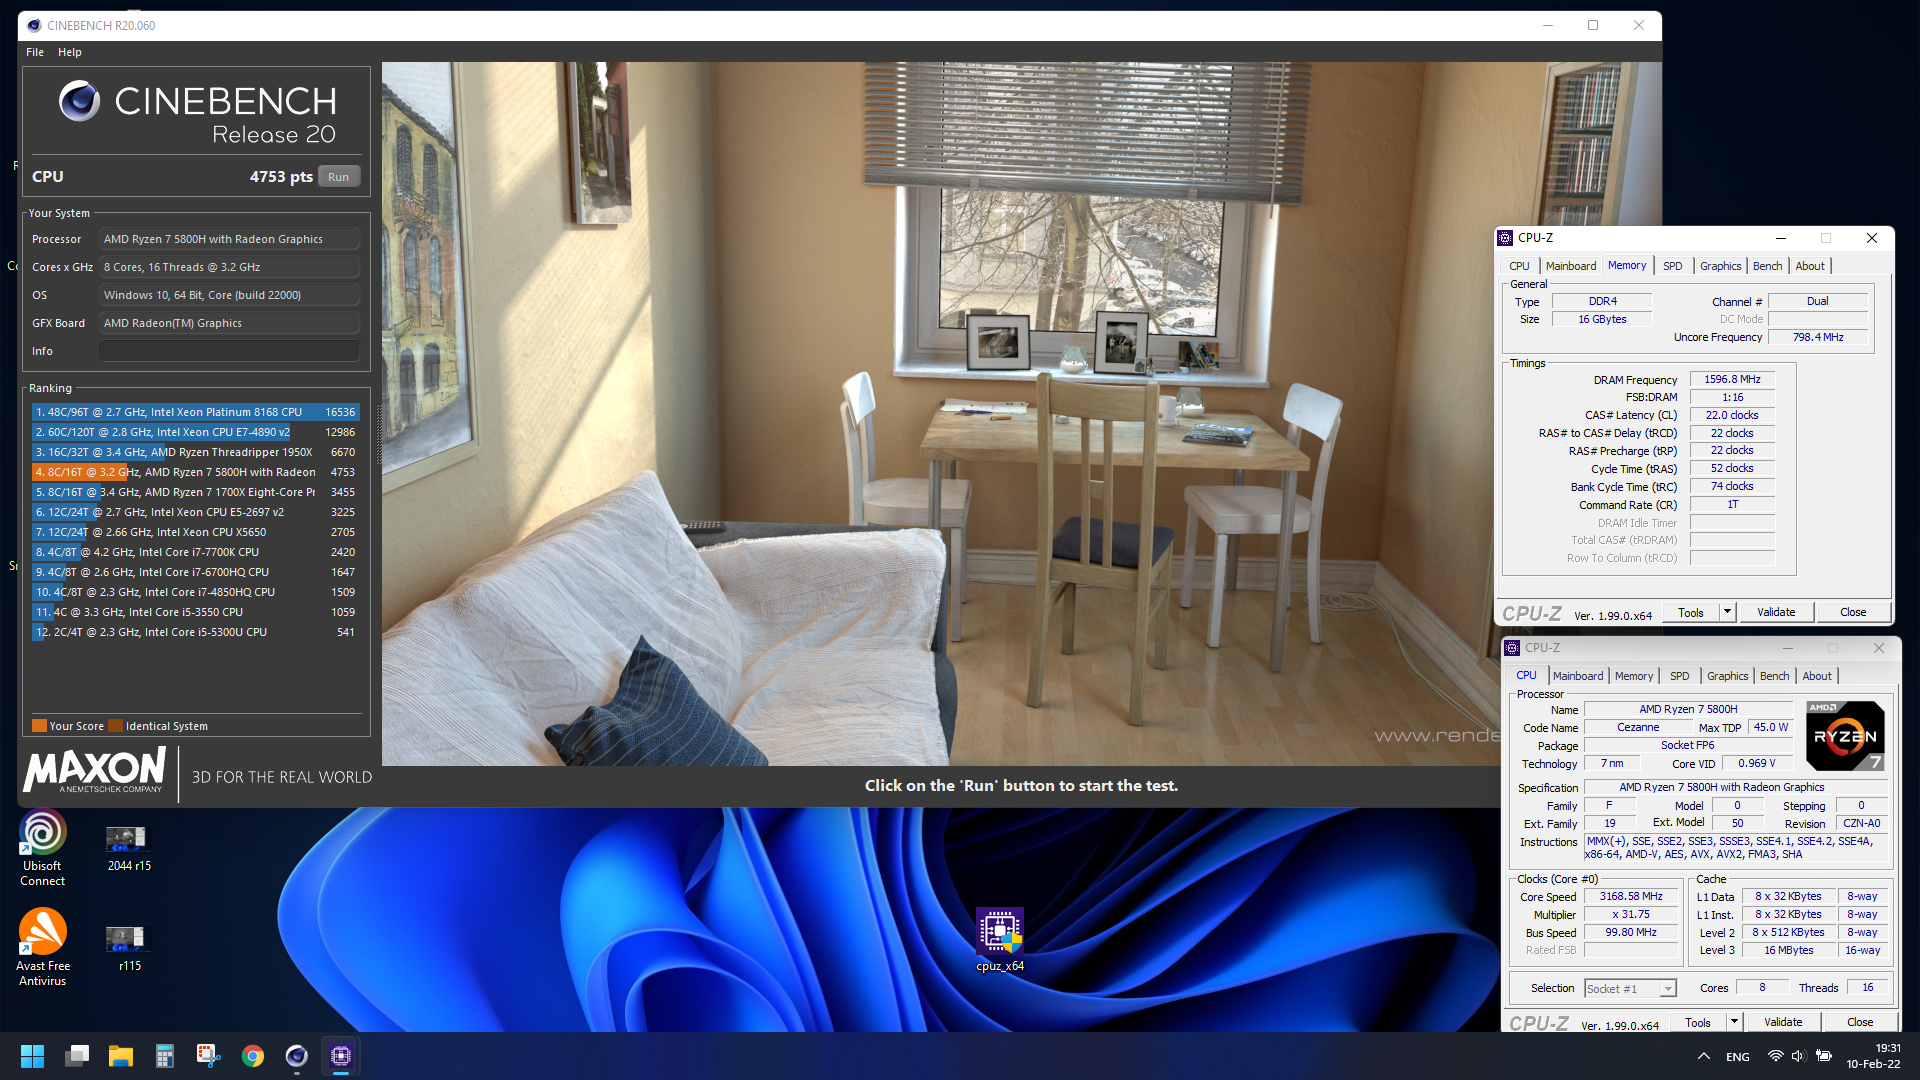Image resolution: width=1920 pixels, height=1080 pixels.
Task: Show hidden system tray icons
Action: 1703,1056
